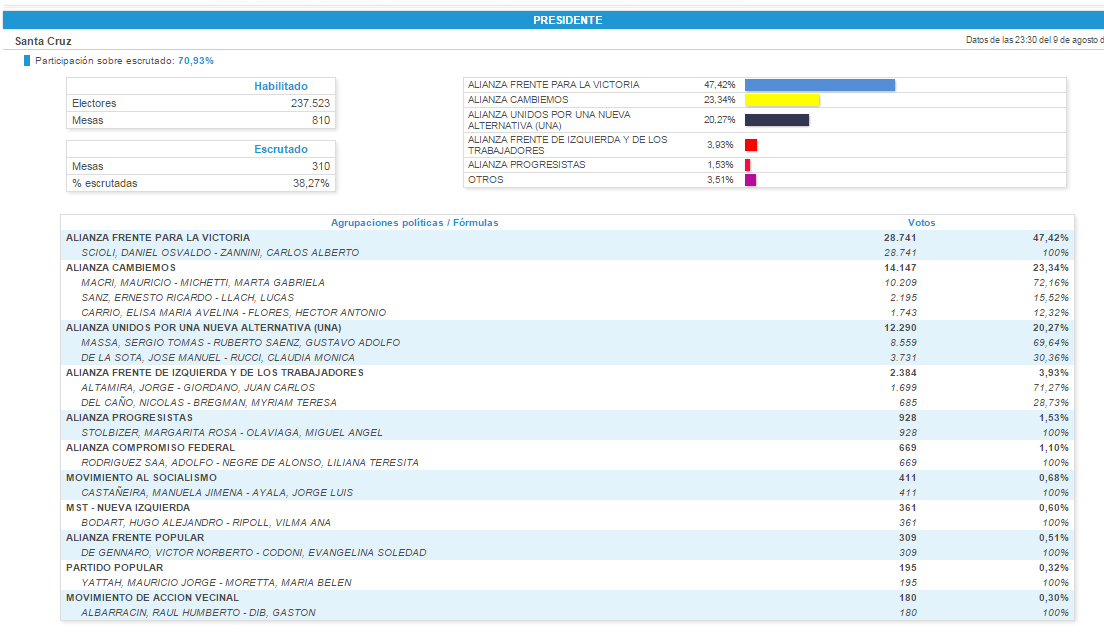1104x633 pixels.
Task: Click Macri's vote count 10.209
Action: [x=901, y=282]
